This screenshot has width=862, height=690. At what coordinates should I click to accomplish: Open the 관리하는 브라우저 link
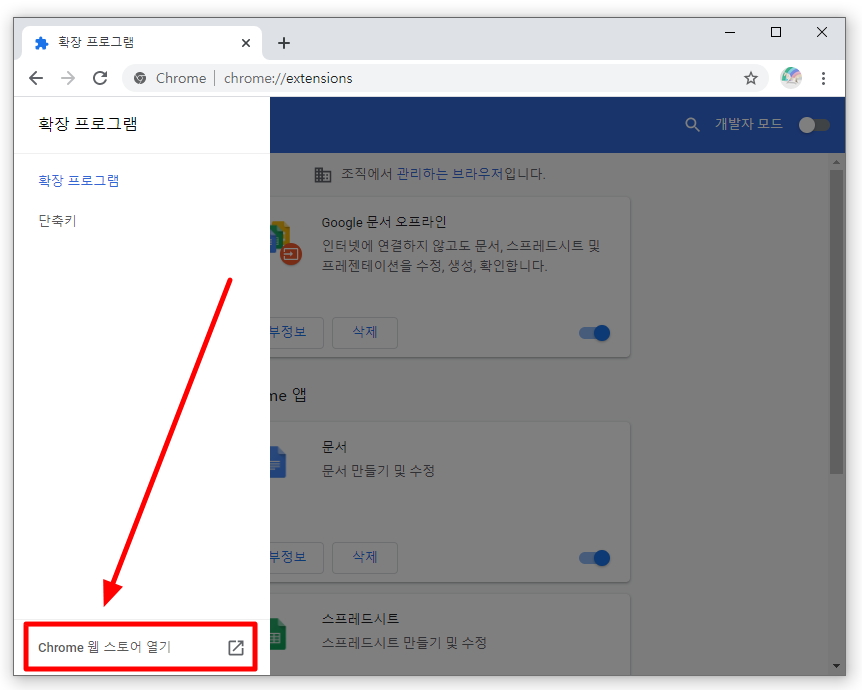pyautogui.click(x=450, y=174)
